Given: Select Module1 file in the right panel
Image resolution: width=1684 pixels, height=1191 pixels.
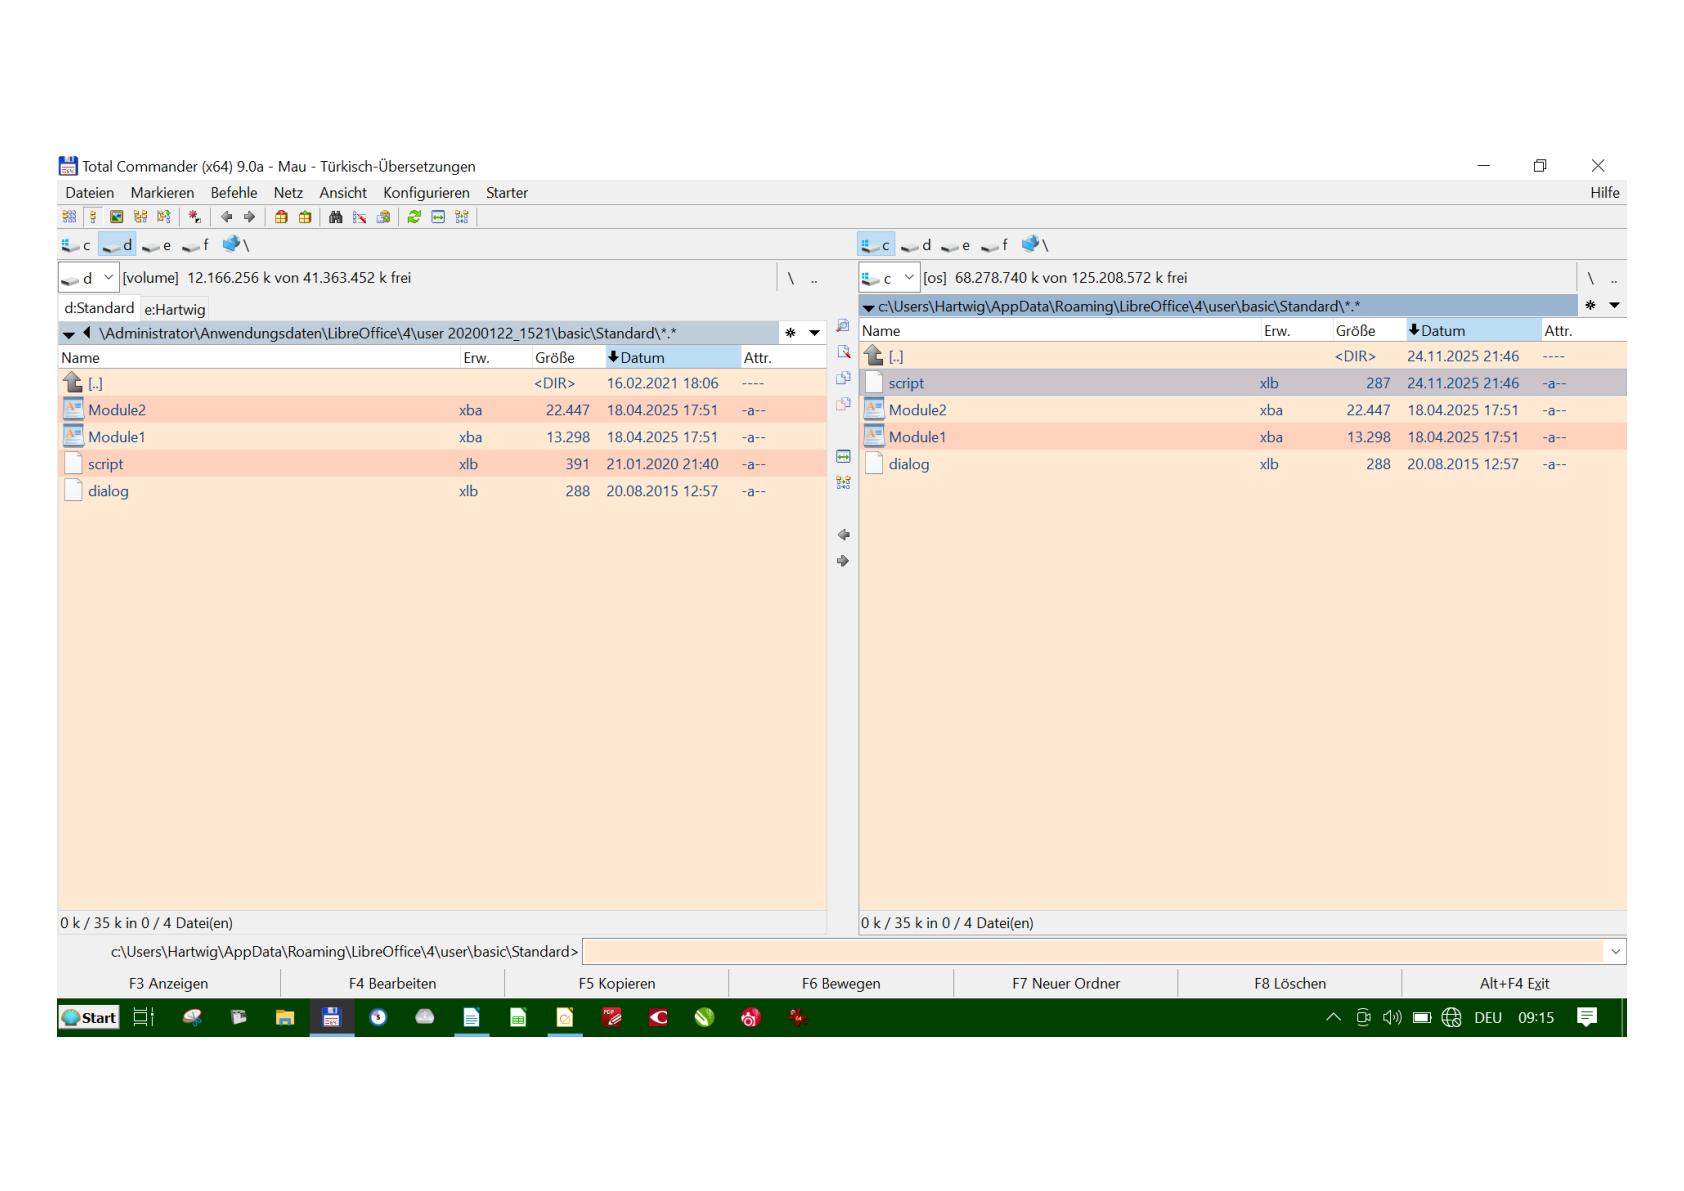Looking at the screenshot, I should (917, 437).
